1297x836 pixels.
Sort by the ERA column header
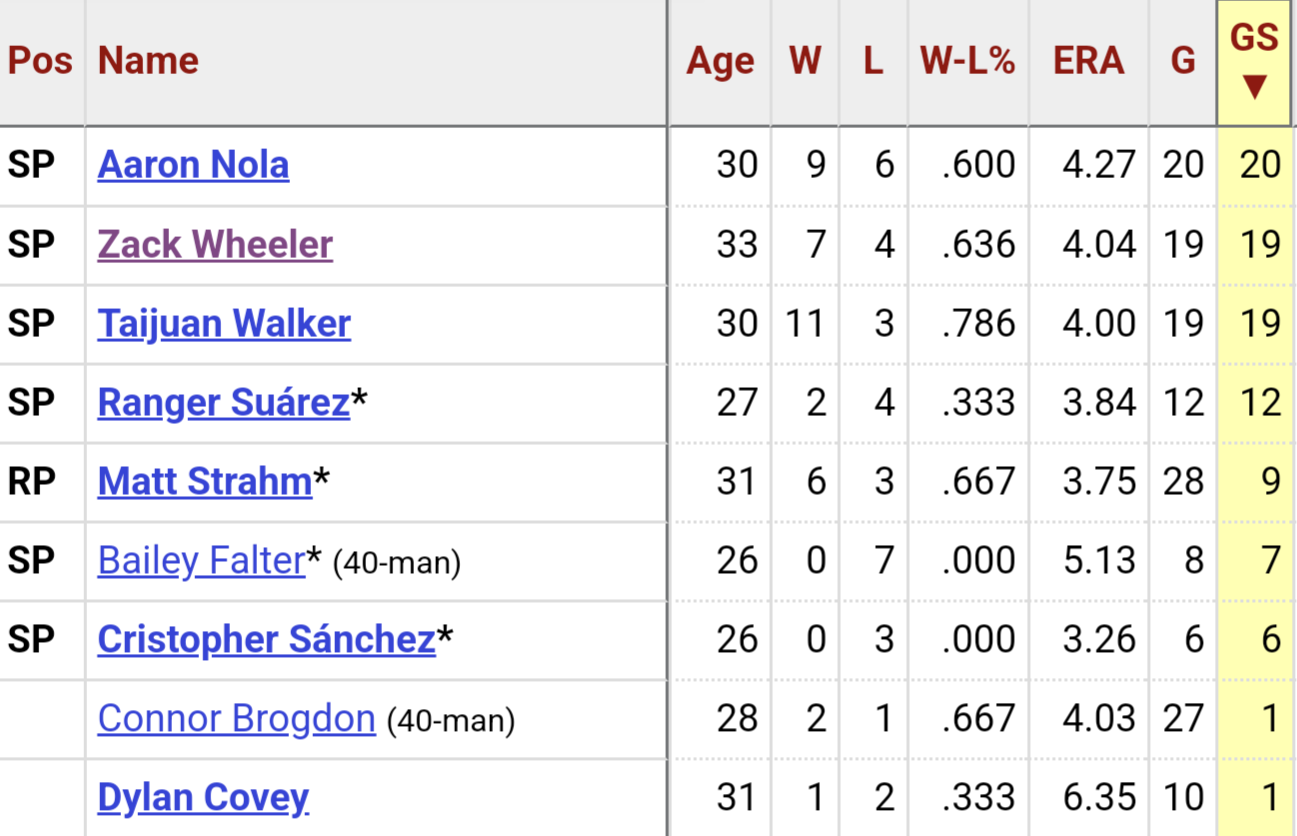[1088, 62]
